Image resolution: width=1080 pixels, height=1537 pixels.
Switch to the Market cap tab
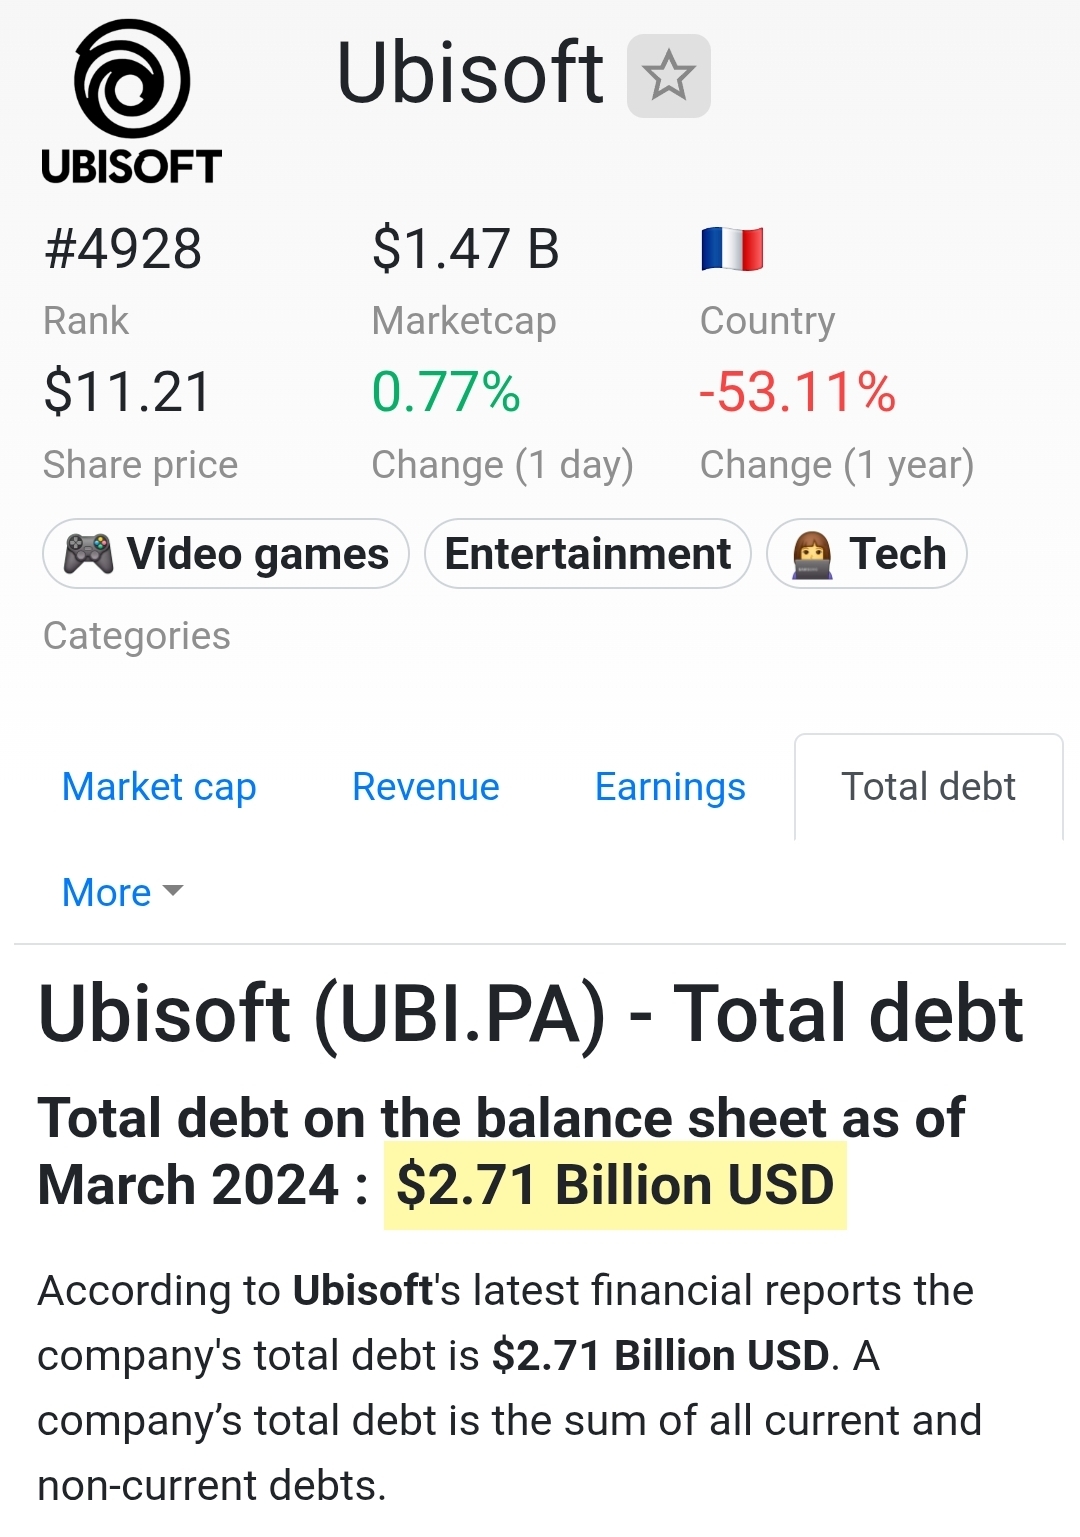[159, 787]
